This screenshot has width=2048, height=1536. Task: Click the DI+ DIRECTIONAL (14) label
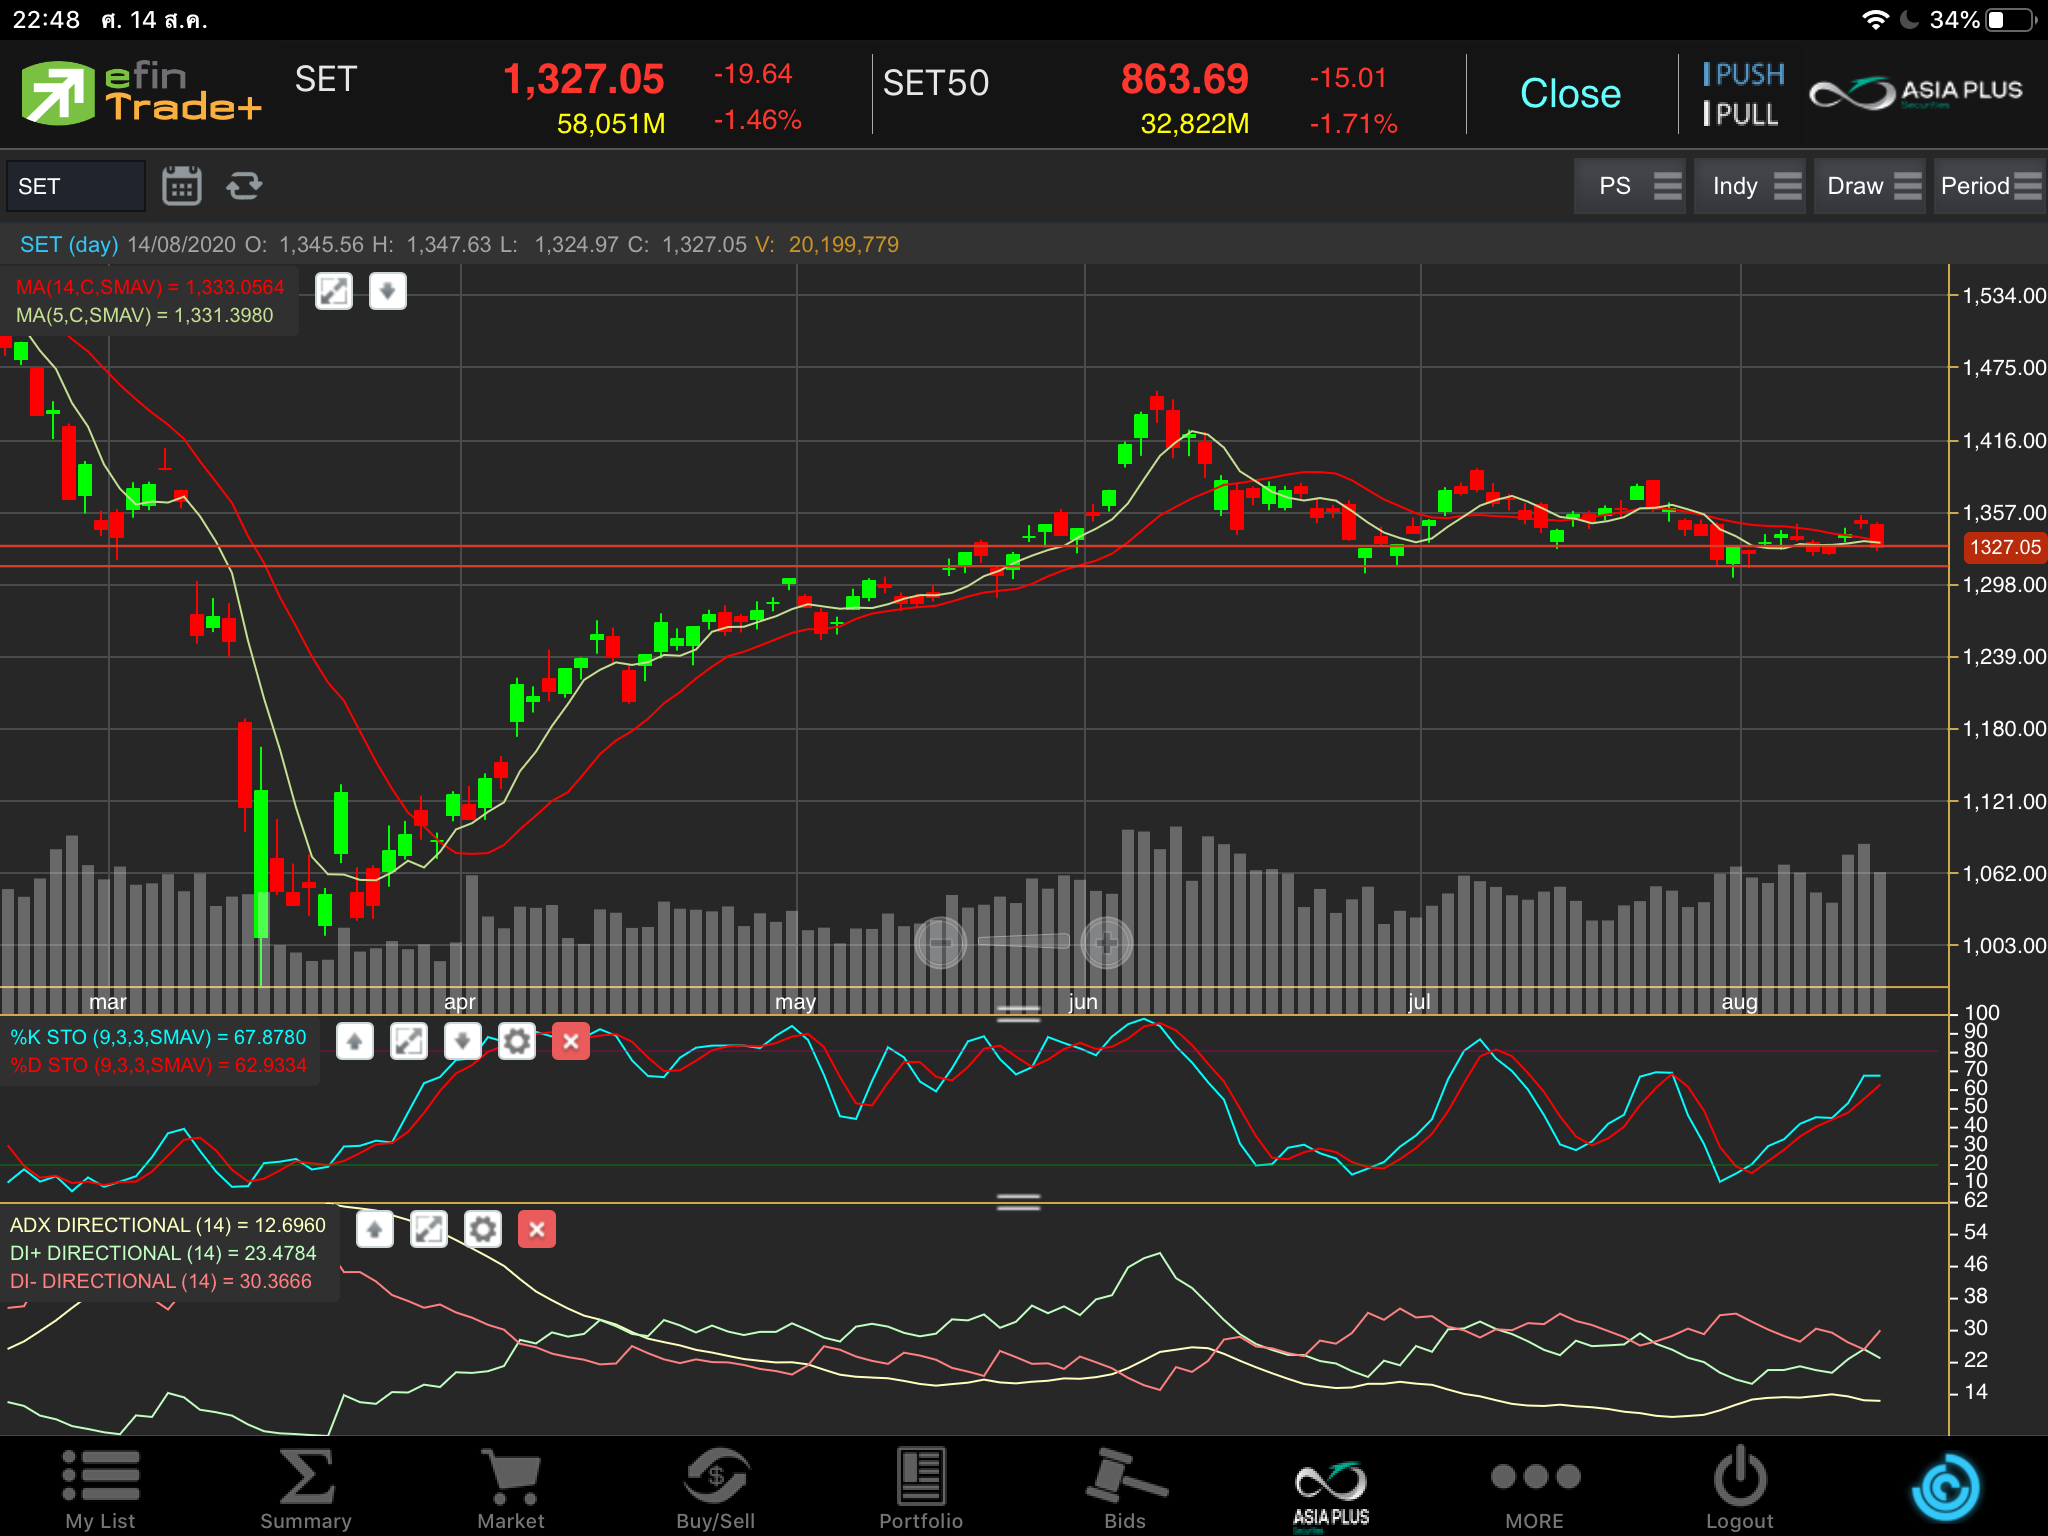click(163, 1254)
